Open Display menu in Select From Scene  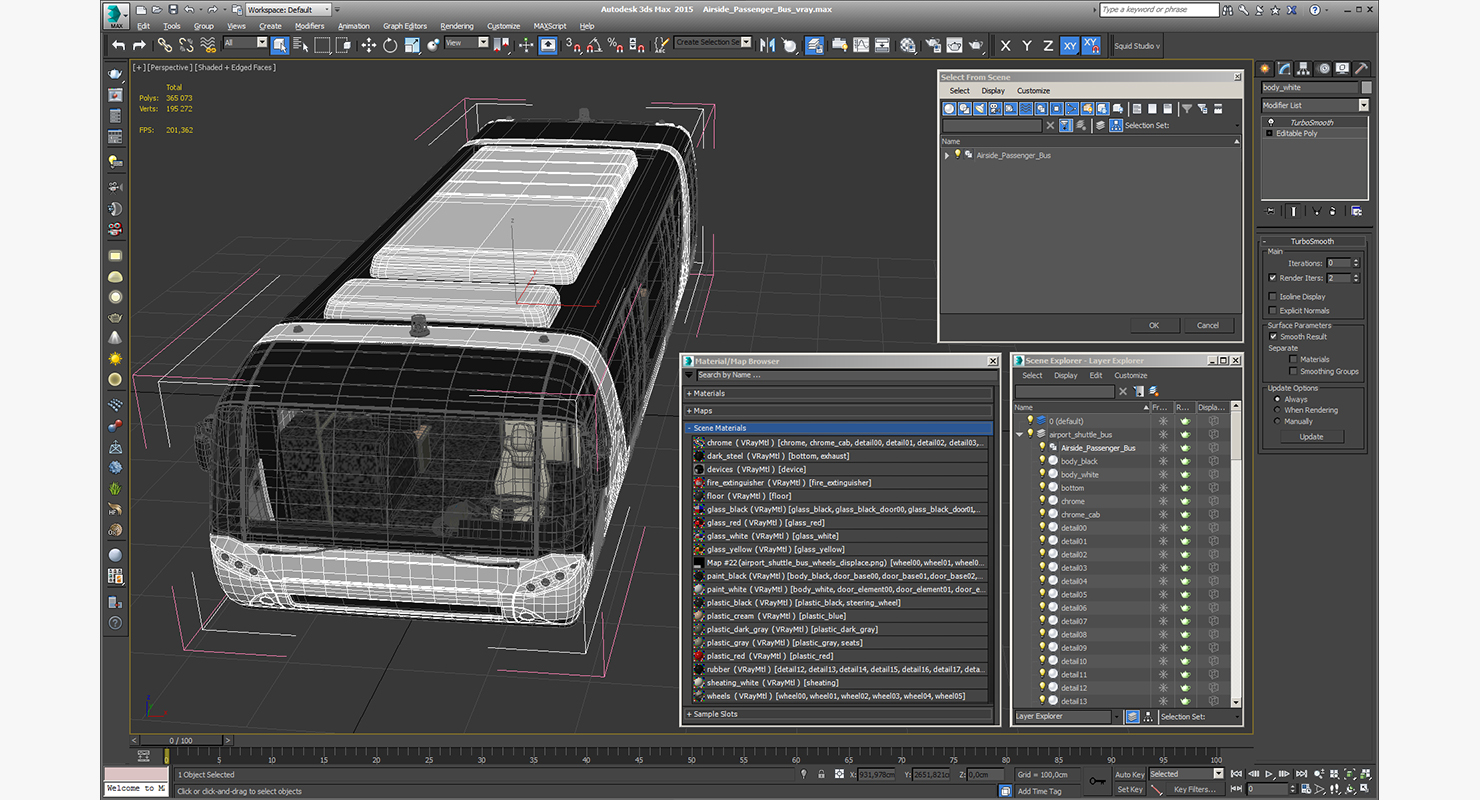tap(993, 90)
